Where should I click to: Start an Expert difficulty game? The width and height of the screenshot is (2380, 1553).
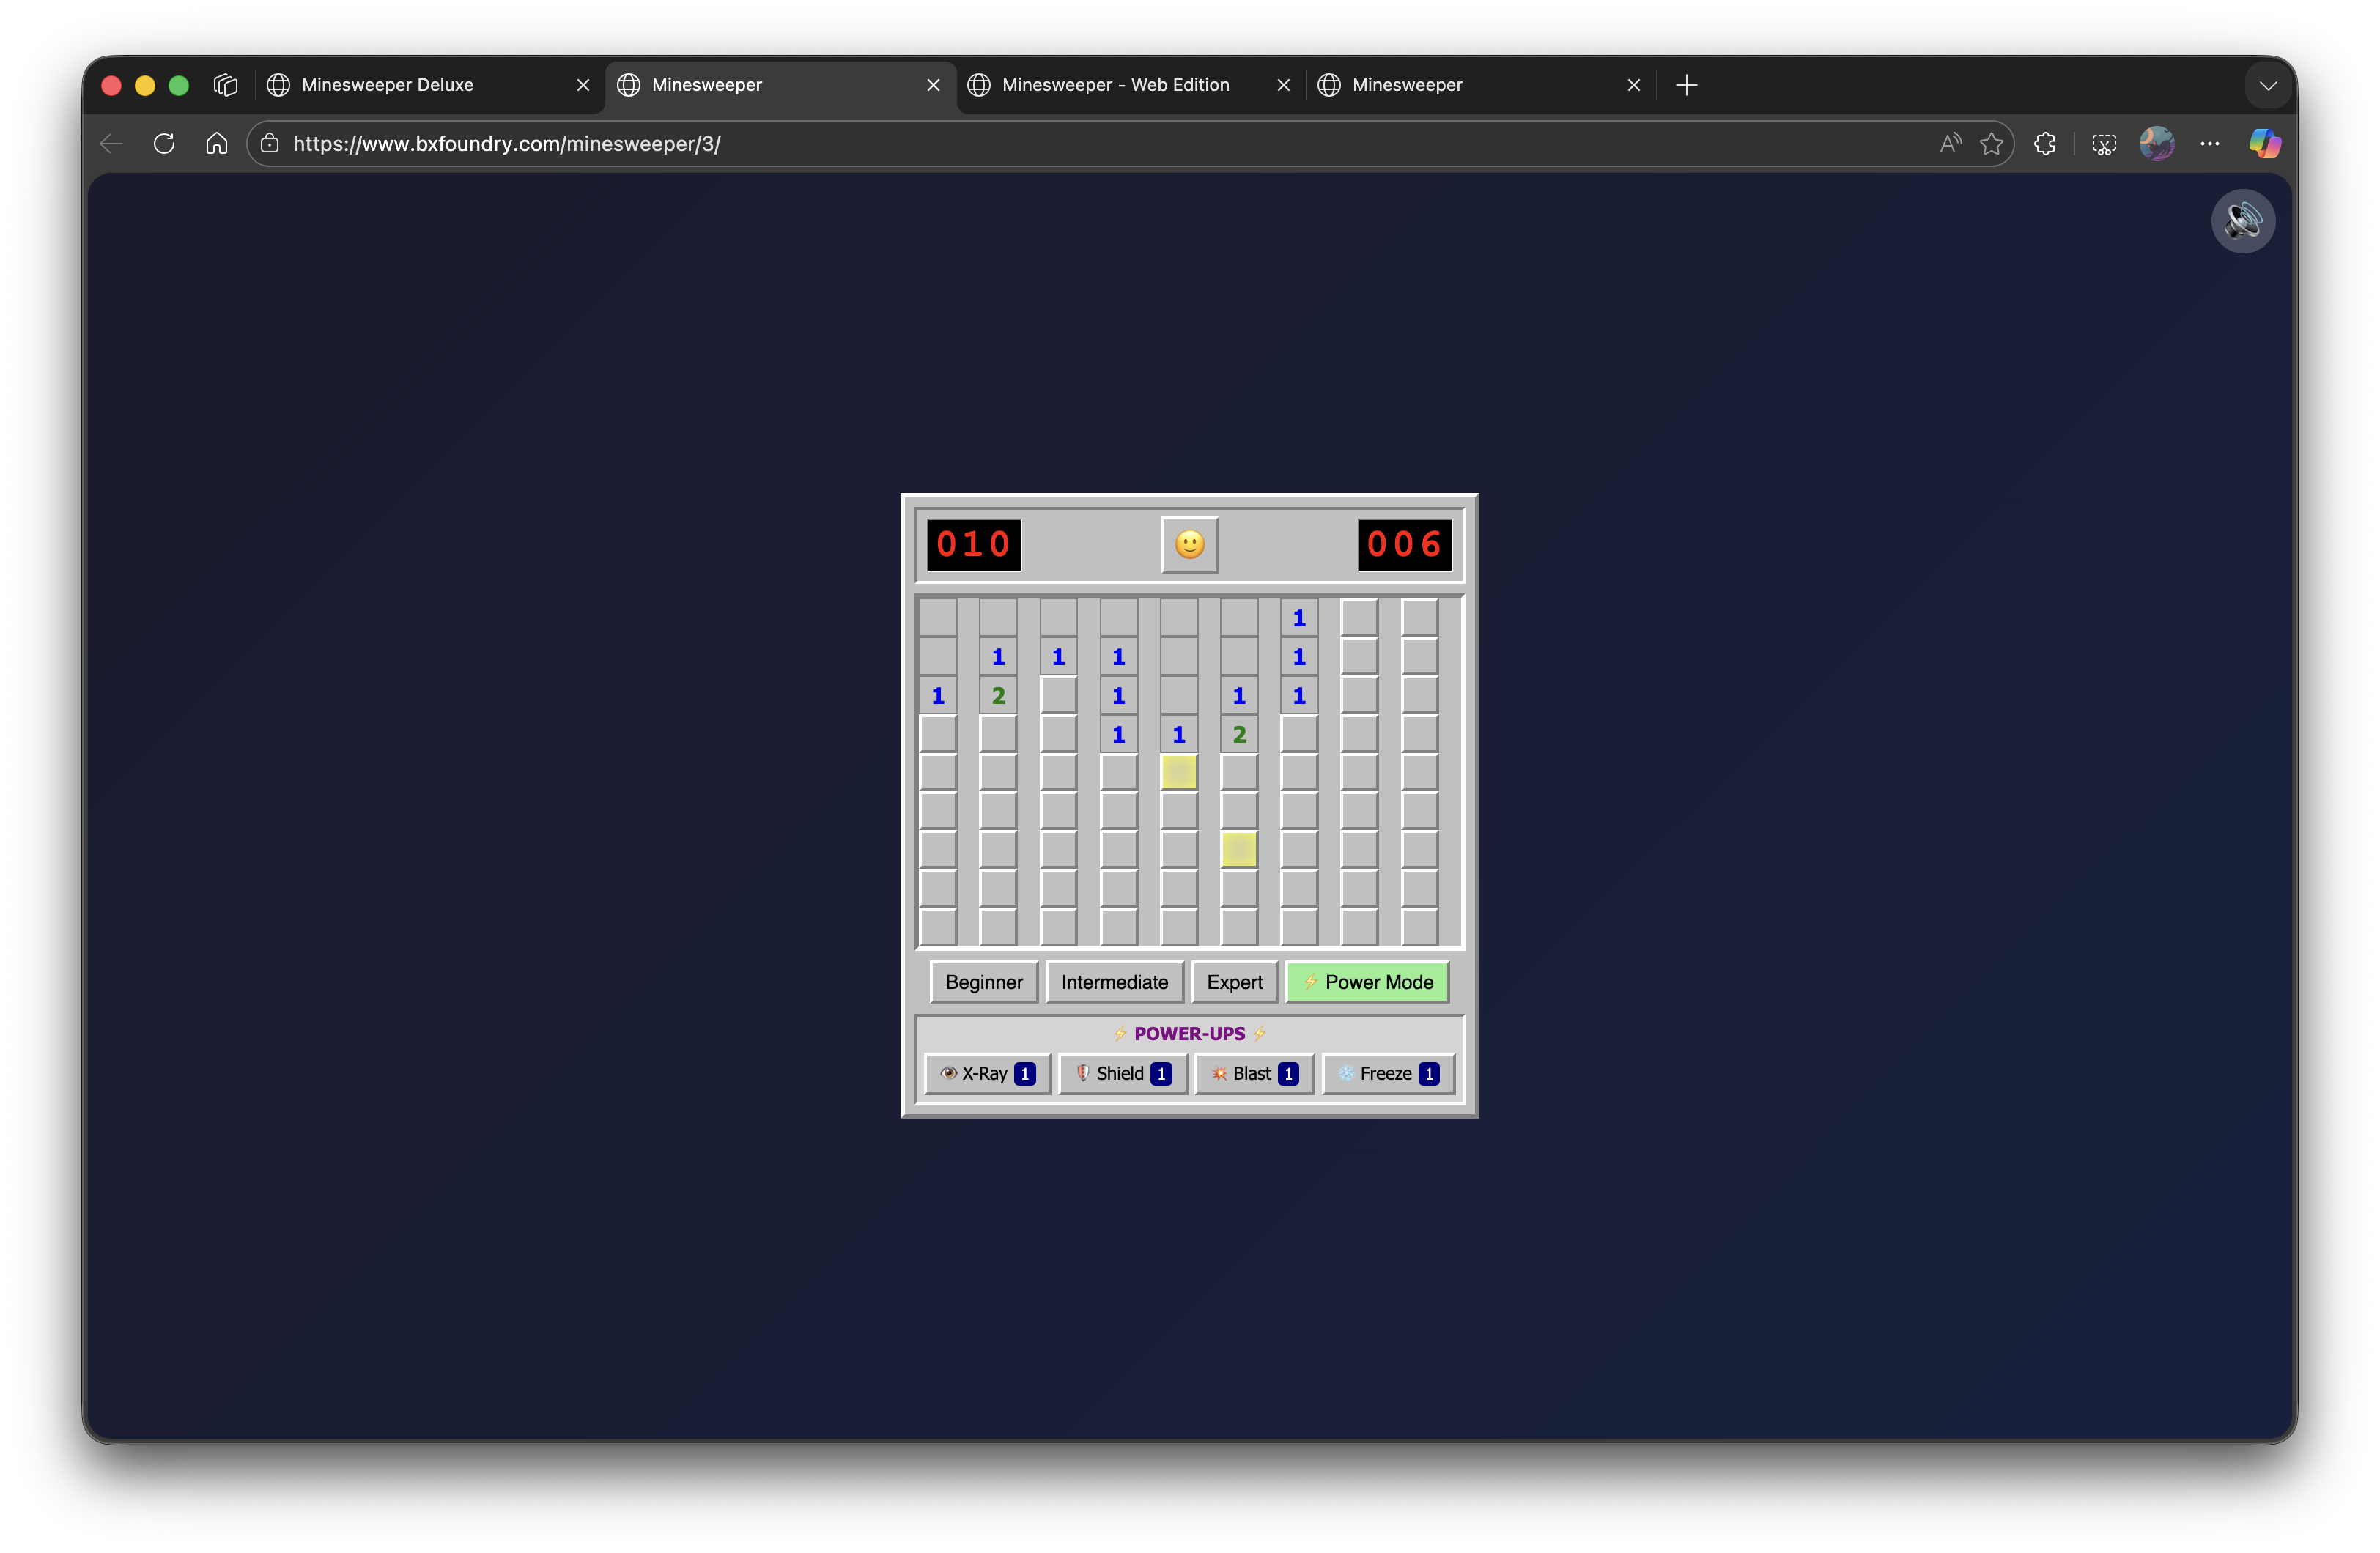[x=1234, y=981]
